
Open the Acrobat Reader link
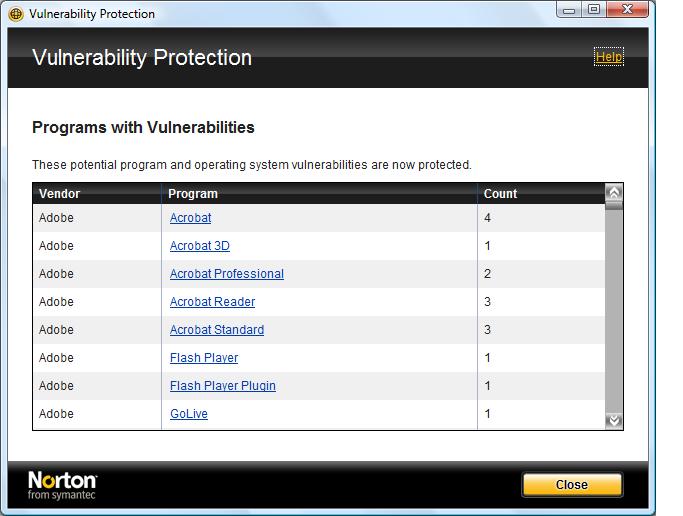212,301
